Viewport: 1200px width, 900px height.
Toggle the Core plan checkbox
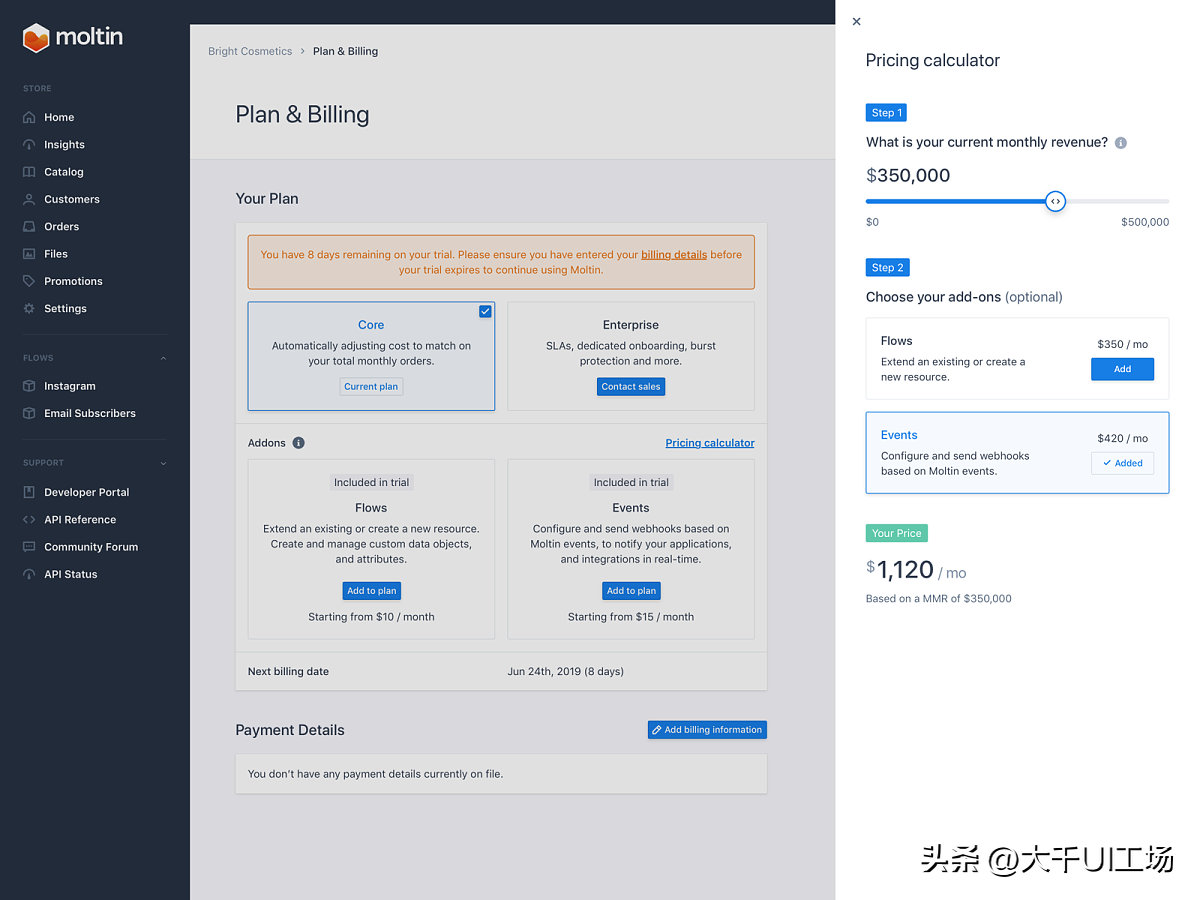click(485, 312)
